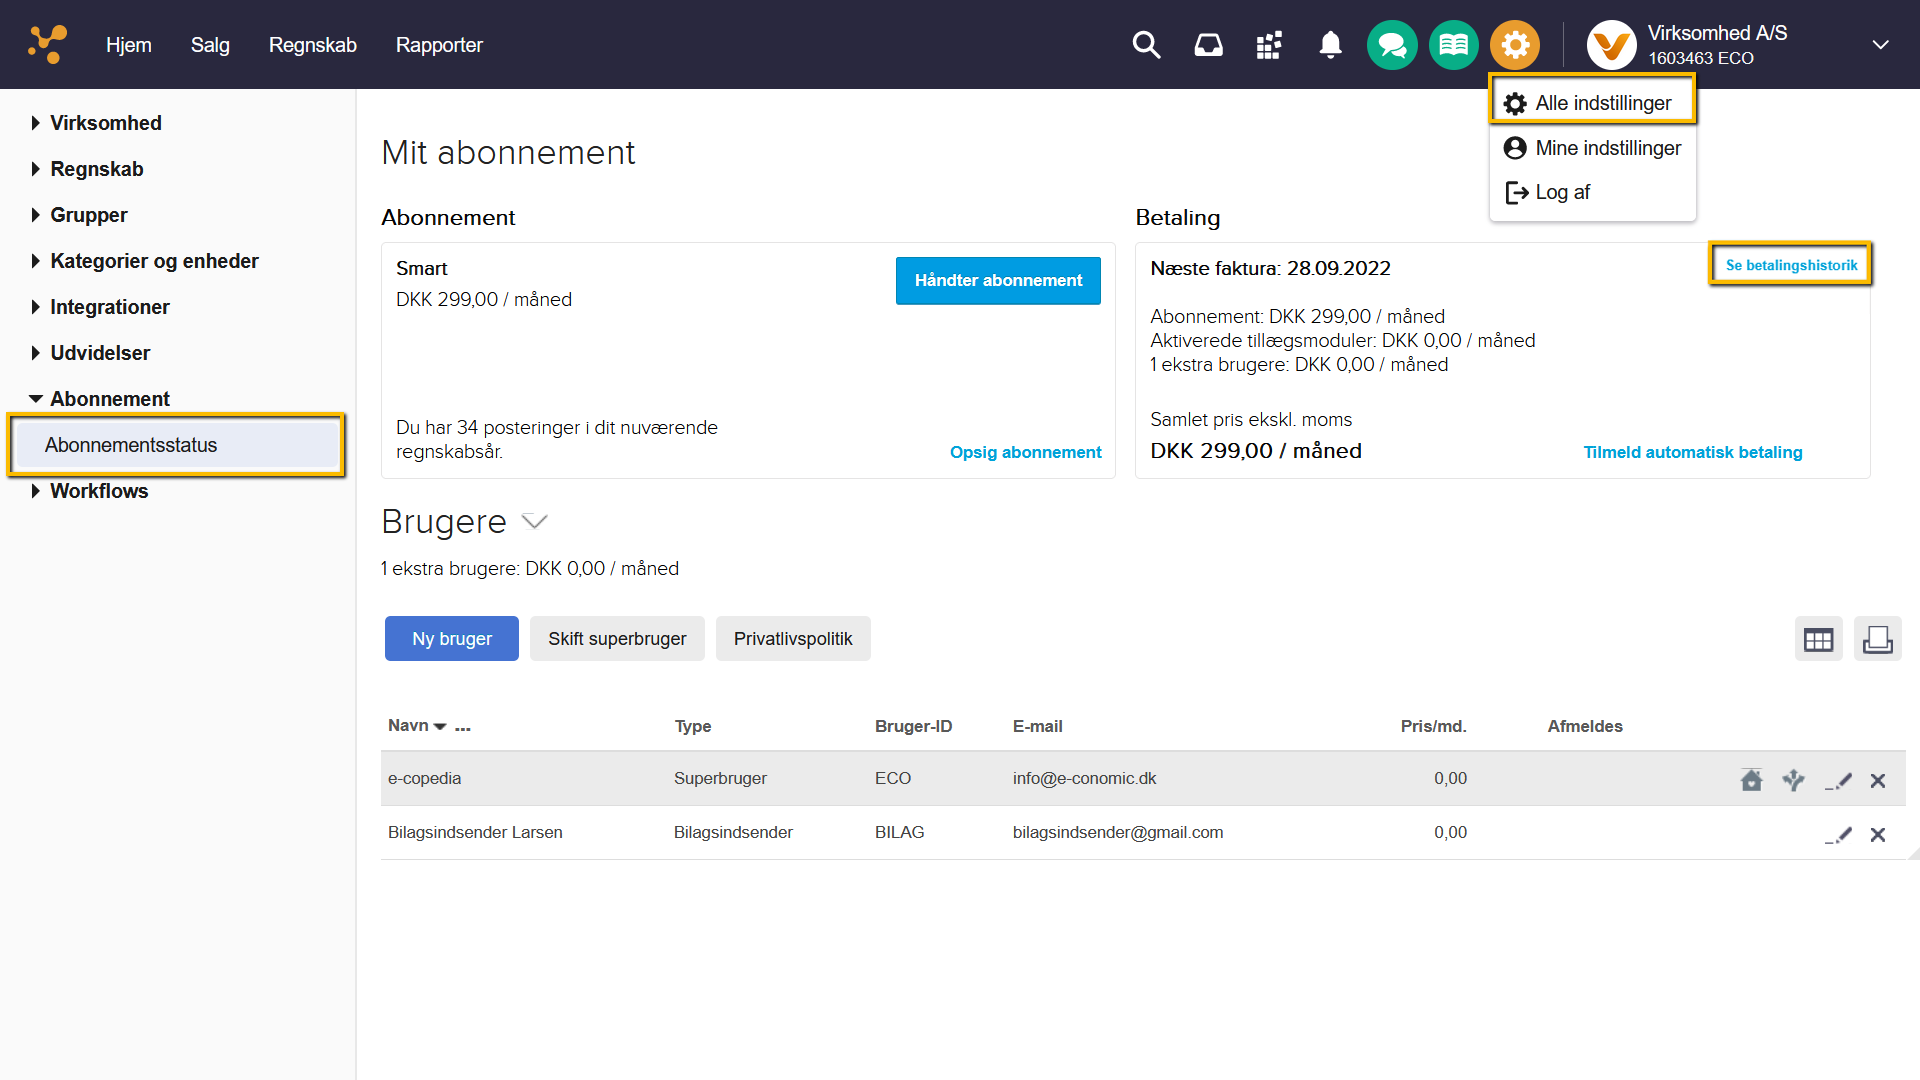The height and width of the screenshot is (1080, 1920).
Task: Open the green book guide icon
Action: 1453,45
